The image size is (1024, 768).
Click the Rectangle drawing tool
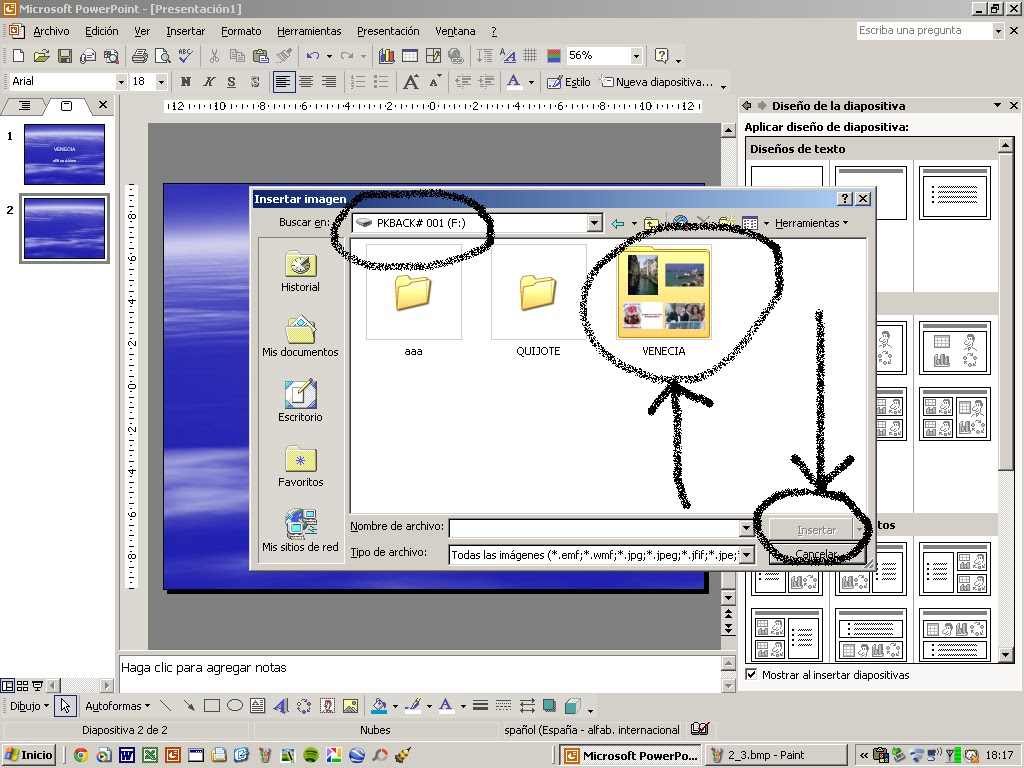[212, 706]
